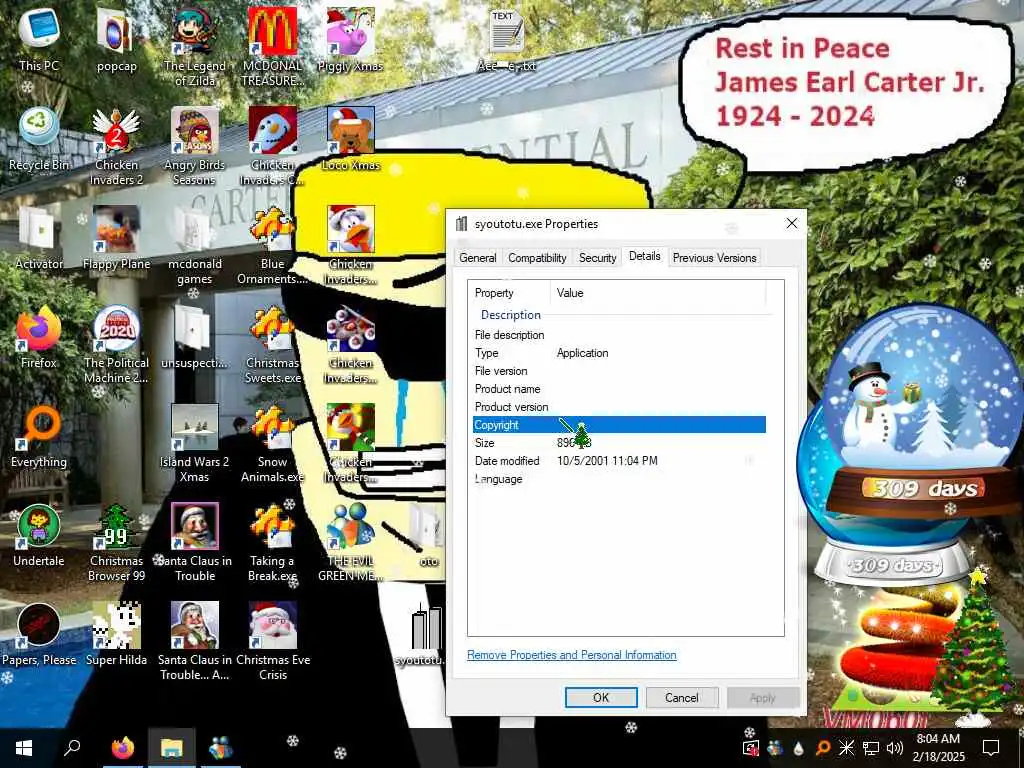Click the Type property row
The width and height of the screenshot is (1024, 768).
pos(619,353)
